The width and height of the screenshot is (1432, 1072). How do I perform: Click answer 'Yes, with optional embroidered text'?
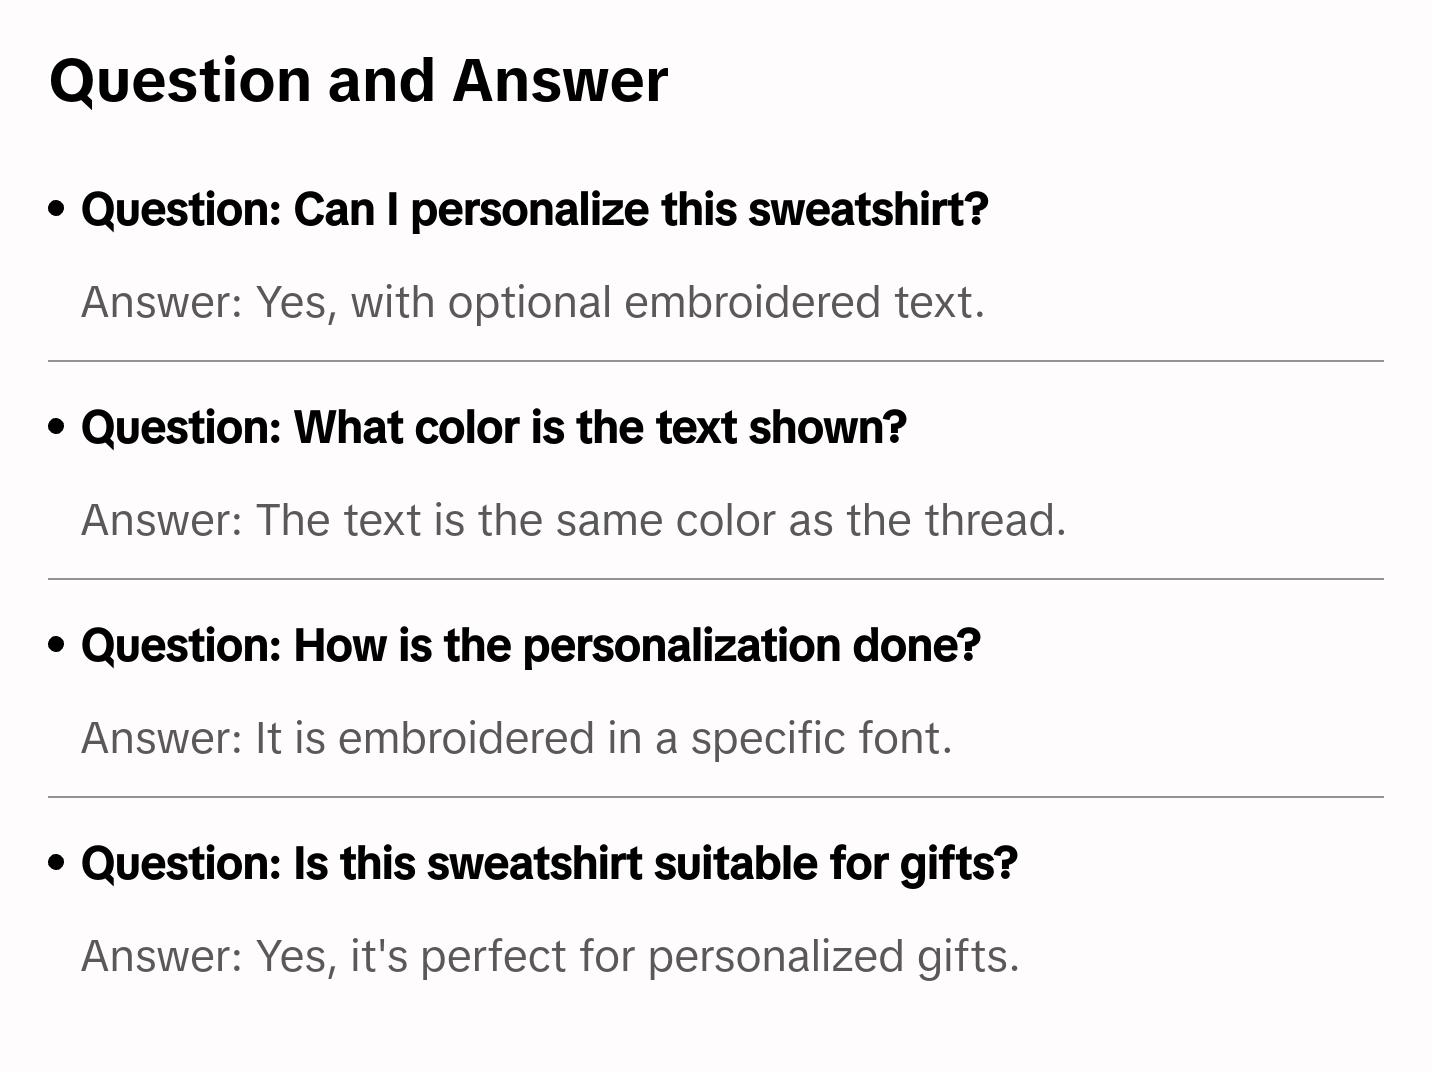(532, 302)
